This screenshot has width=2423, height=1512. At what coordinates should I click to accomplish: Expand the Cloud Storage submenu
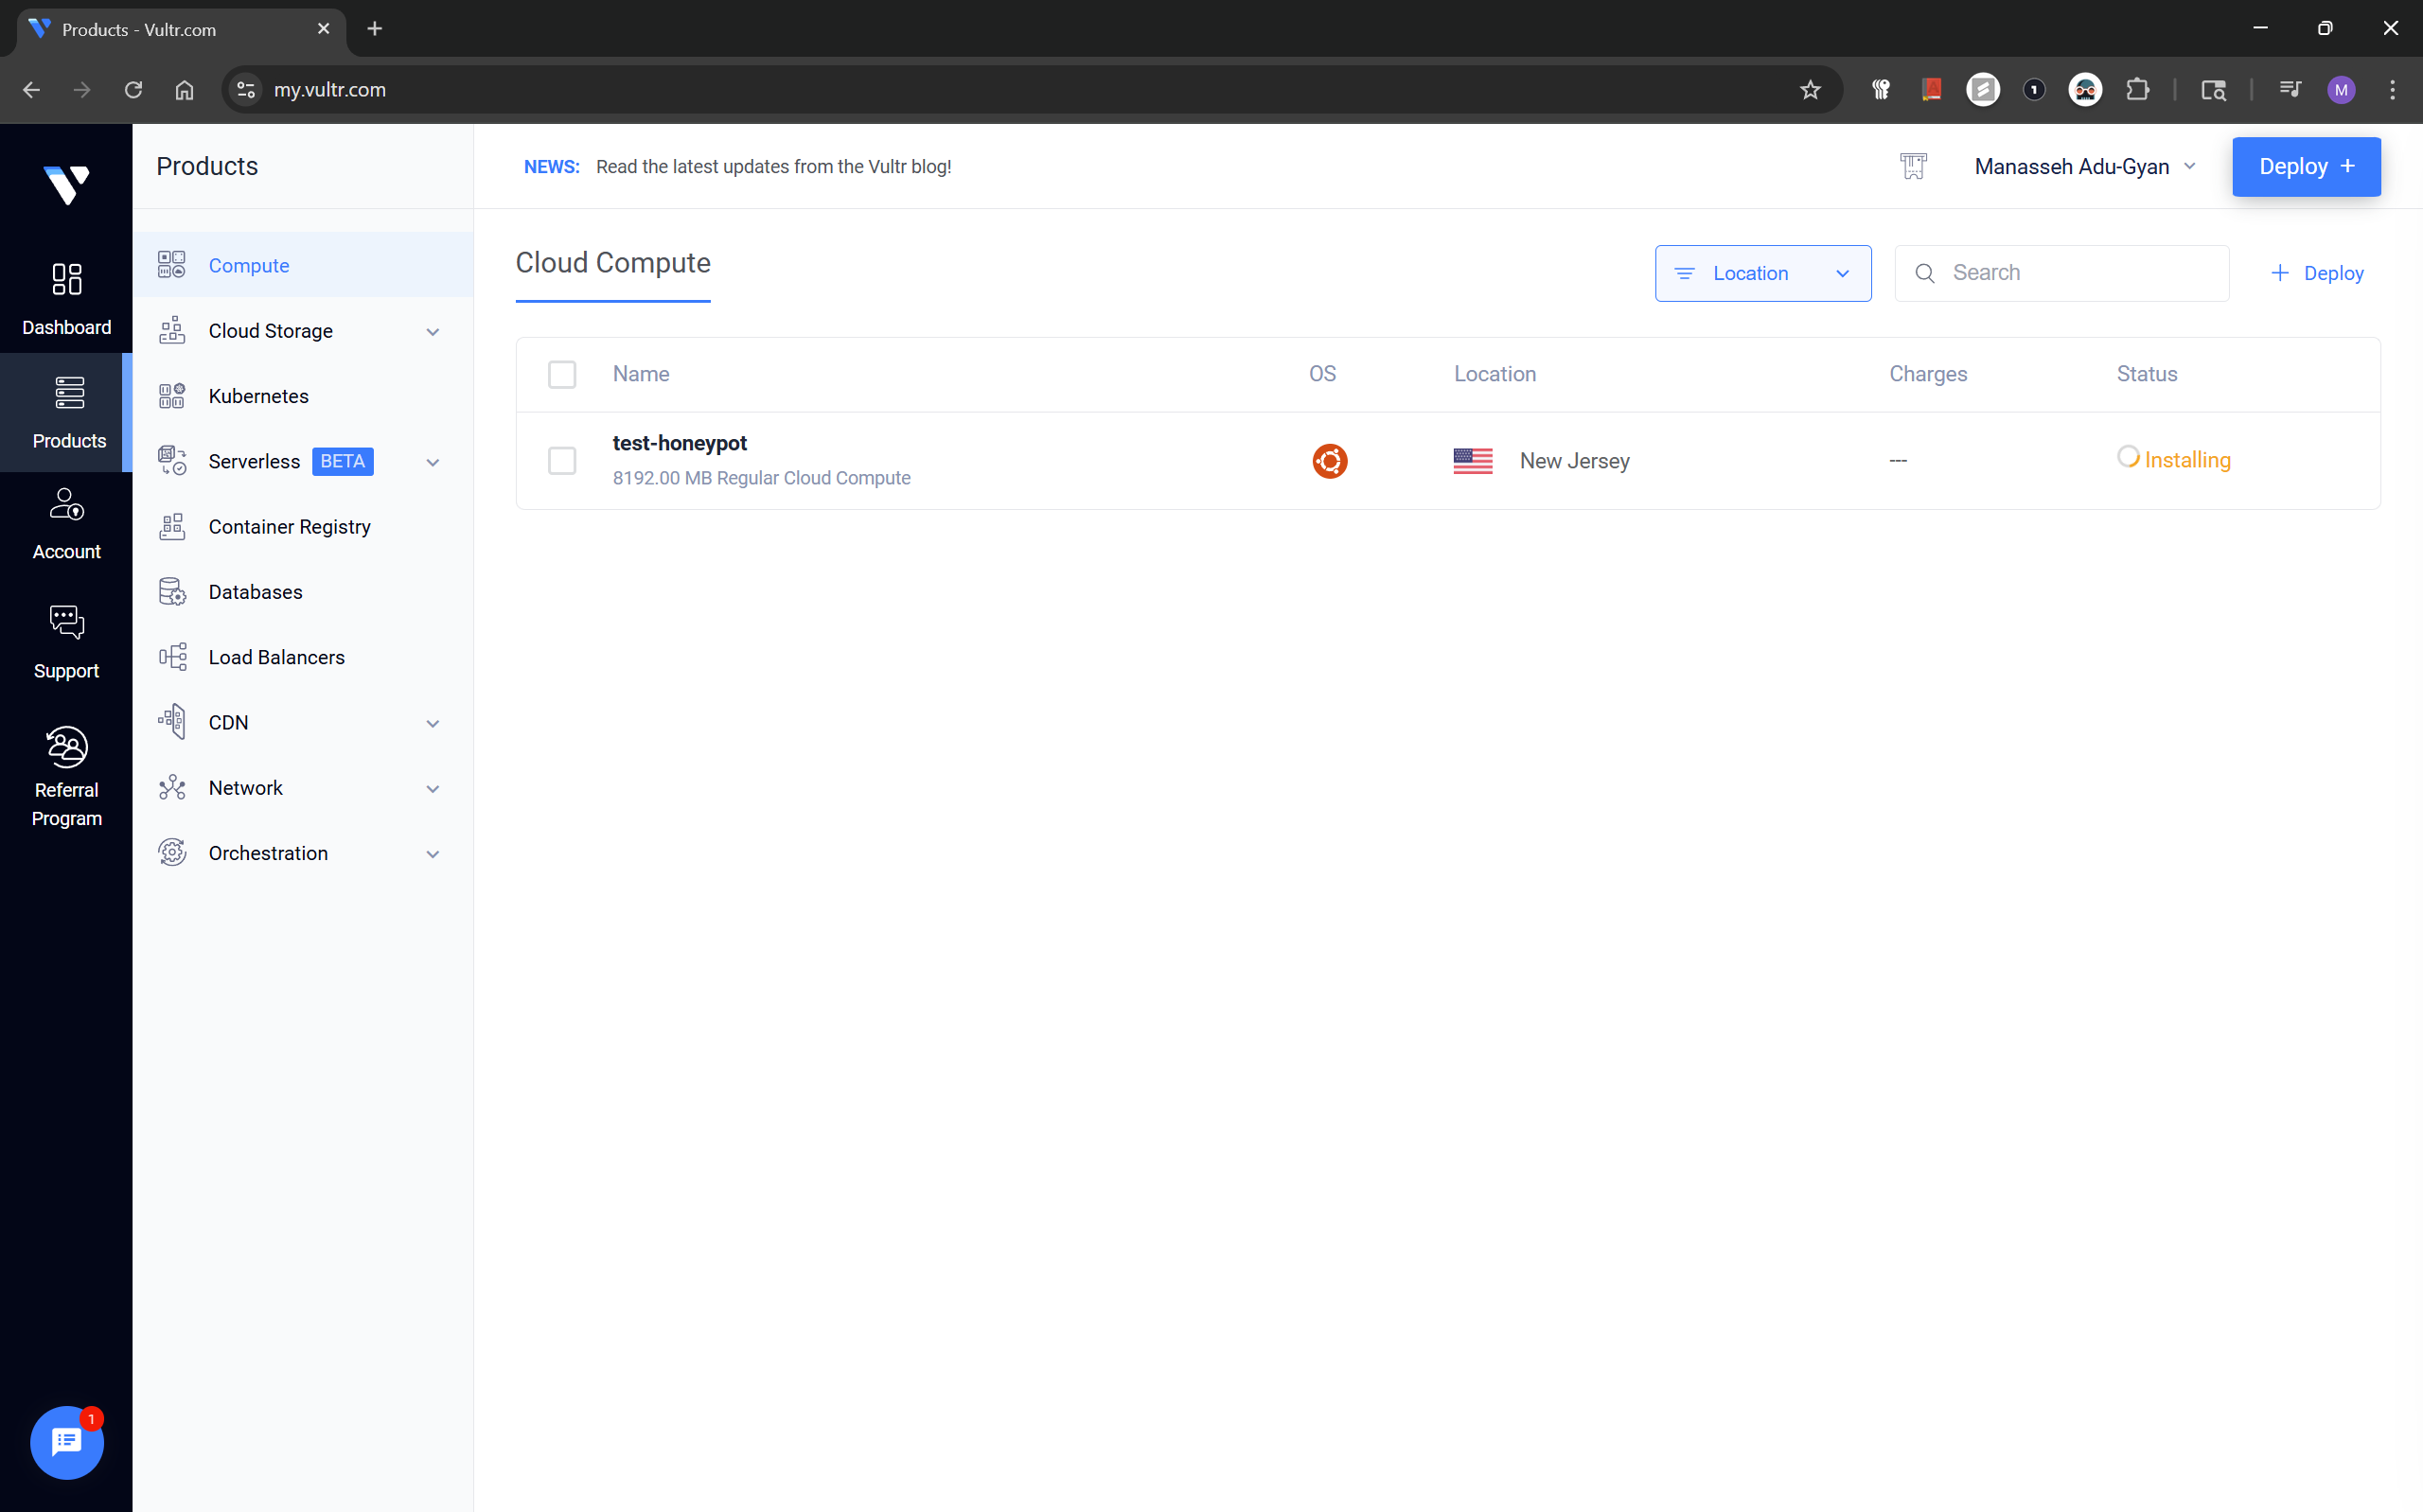point(432,332)
